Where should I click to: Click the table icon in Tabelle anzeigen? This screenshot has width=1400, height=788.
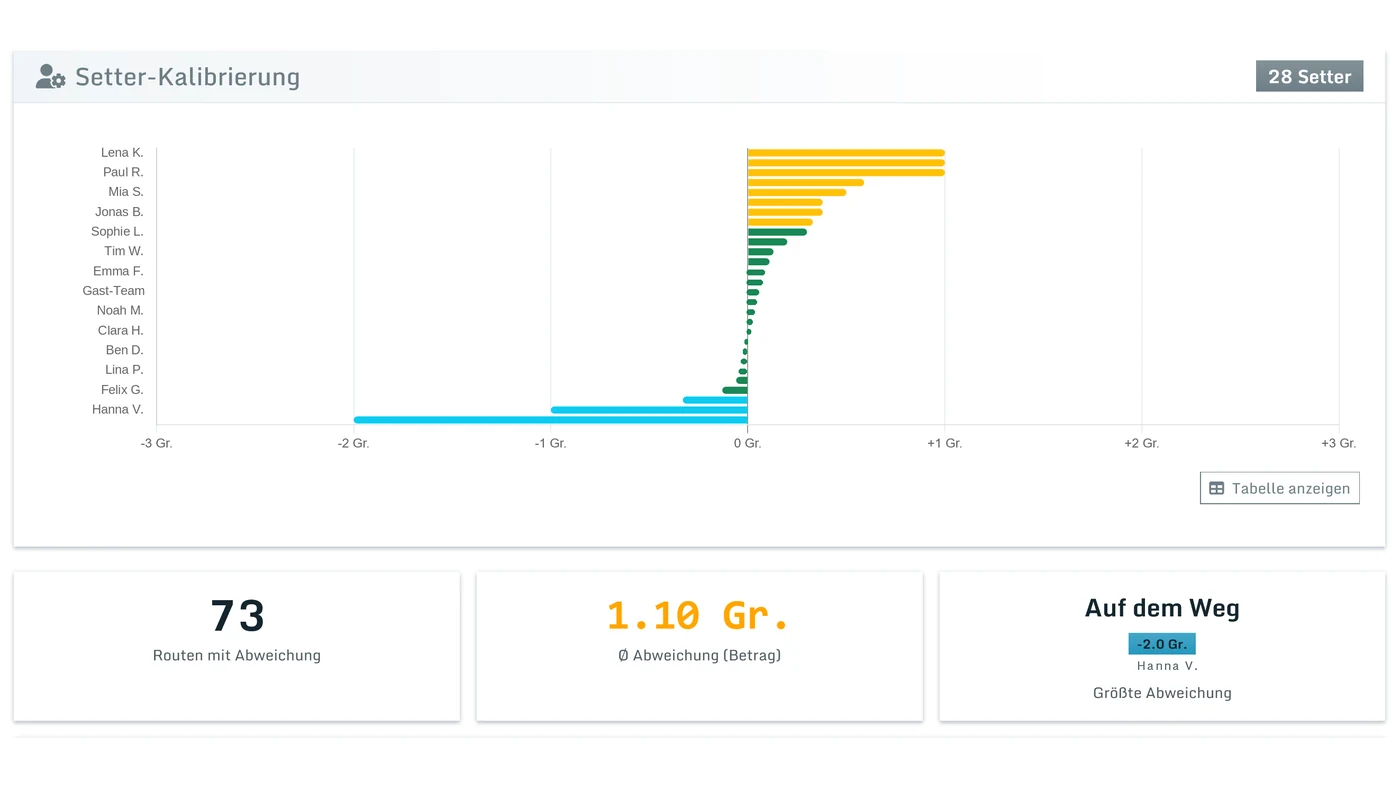1217,488
